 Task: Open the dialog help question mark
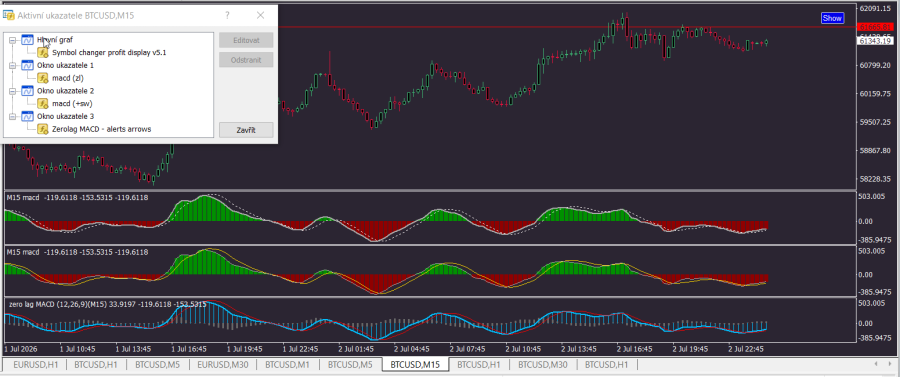pyautogui.click(x=228, y=15)
